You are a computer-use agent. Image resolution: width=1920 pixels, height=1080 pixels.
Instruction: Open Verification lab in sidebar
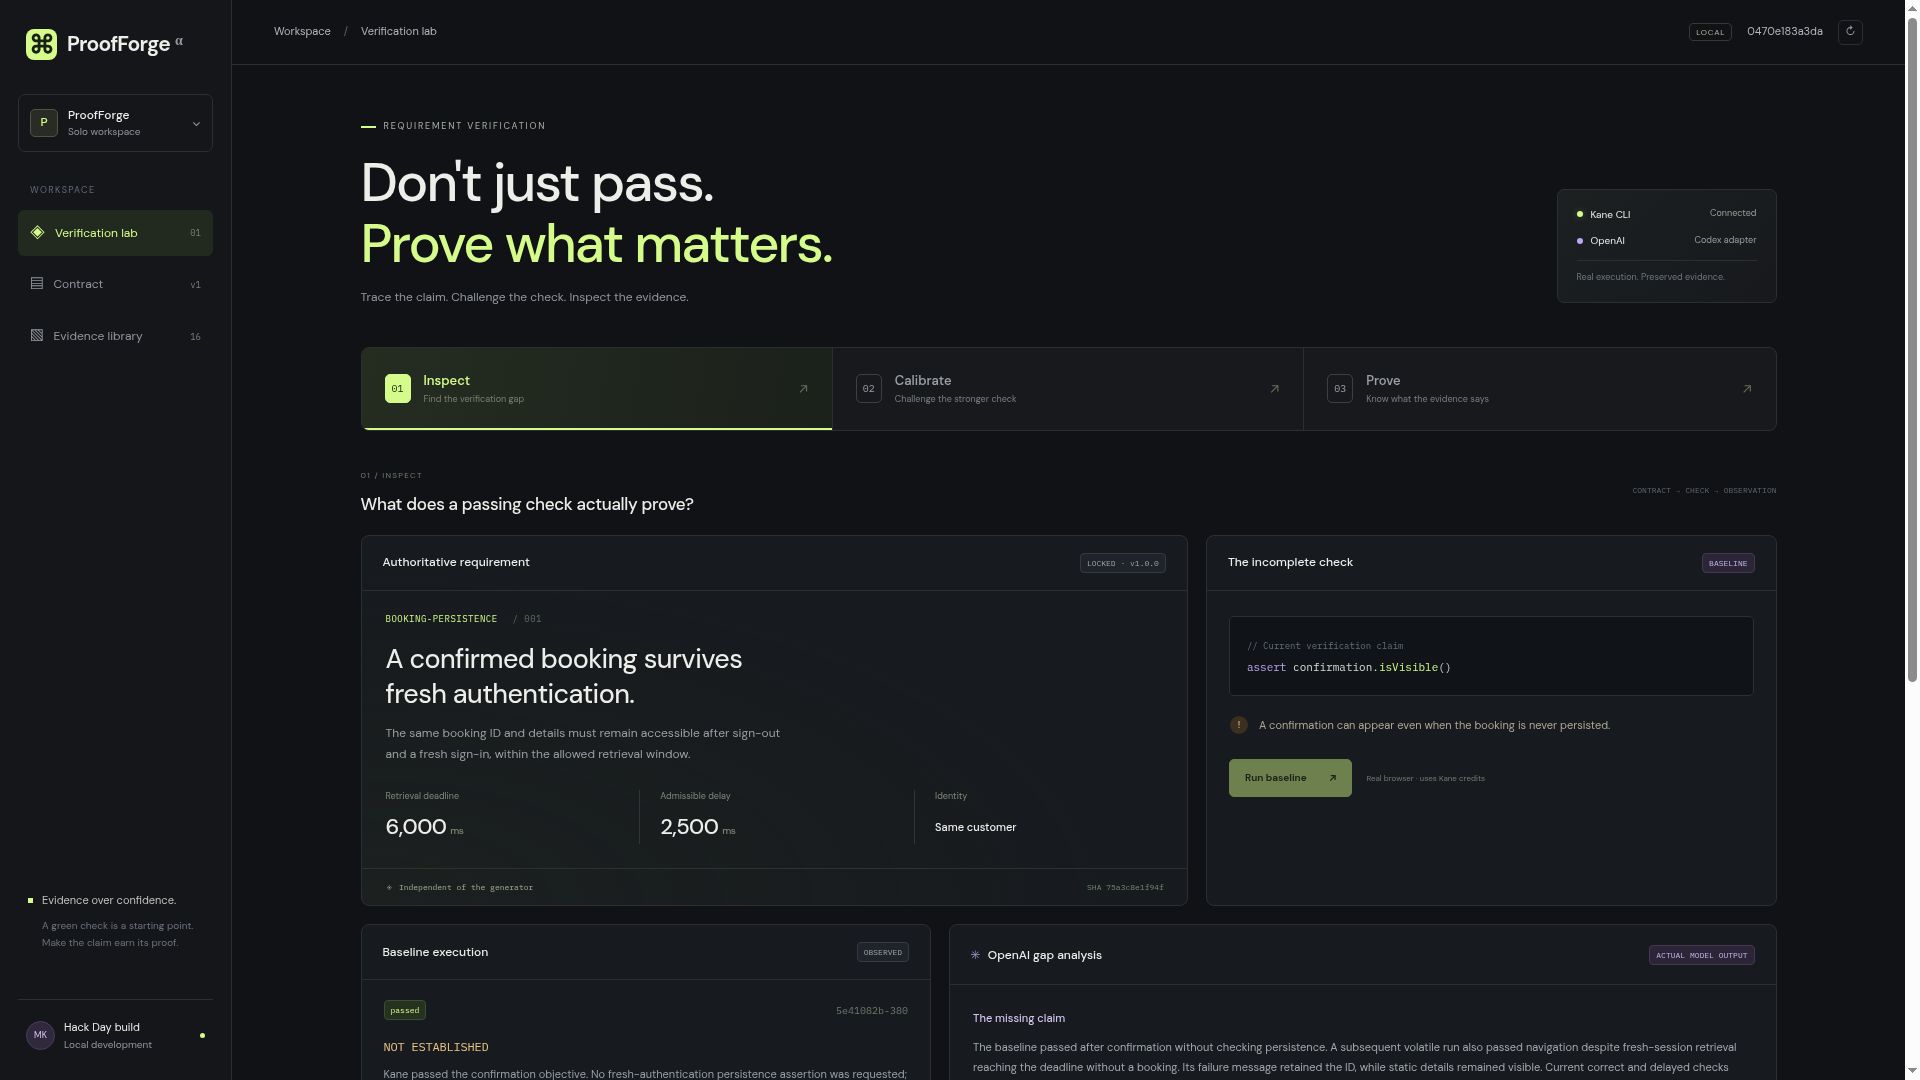(x=115, y=233)
